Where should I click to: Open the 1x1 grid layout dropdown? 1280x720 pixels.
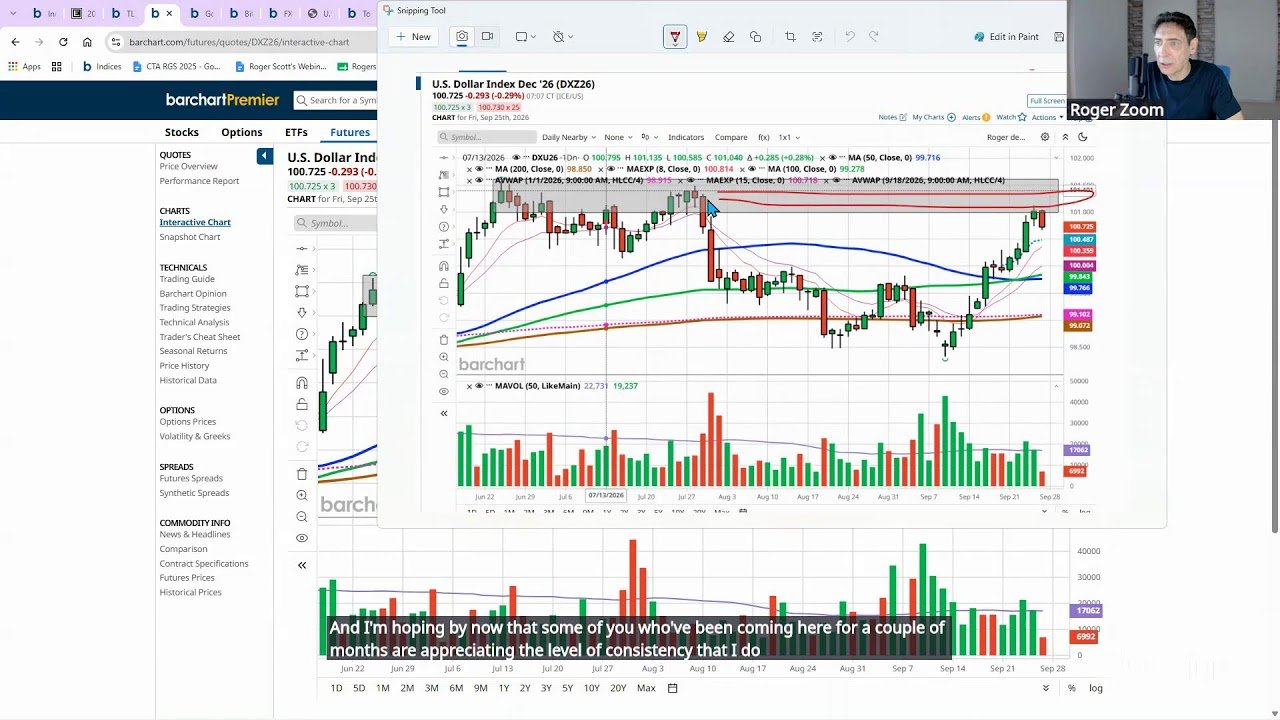789,137
